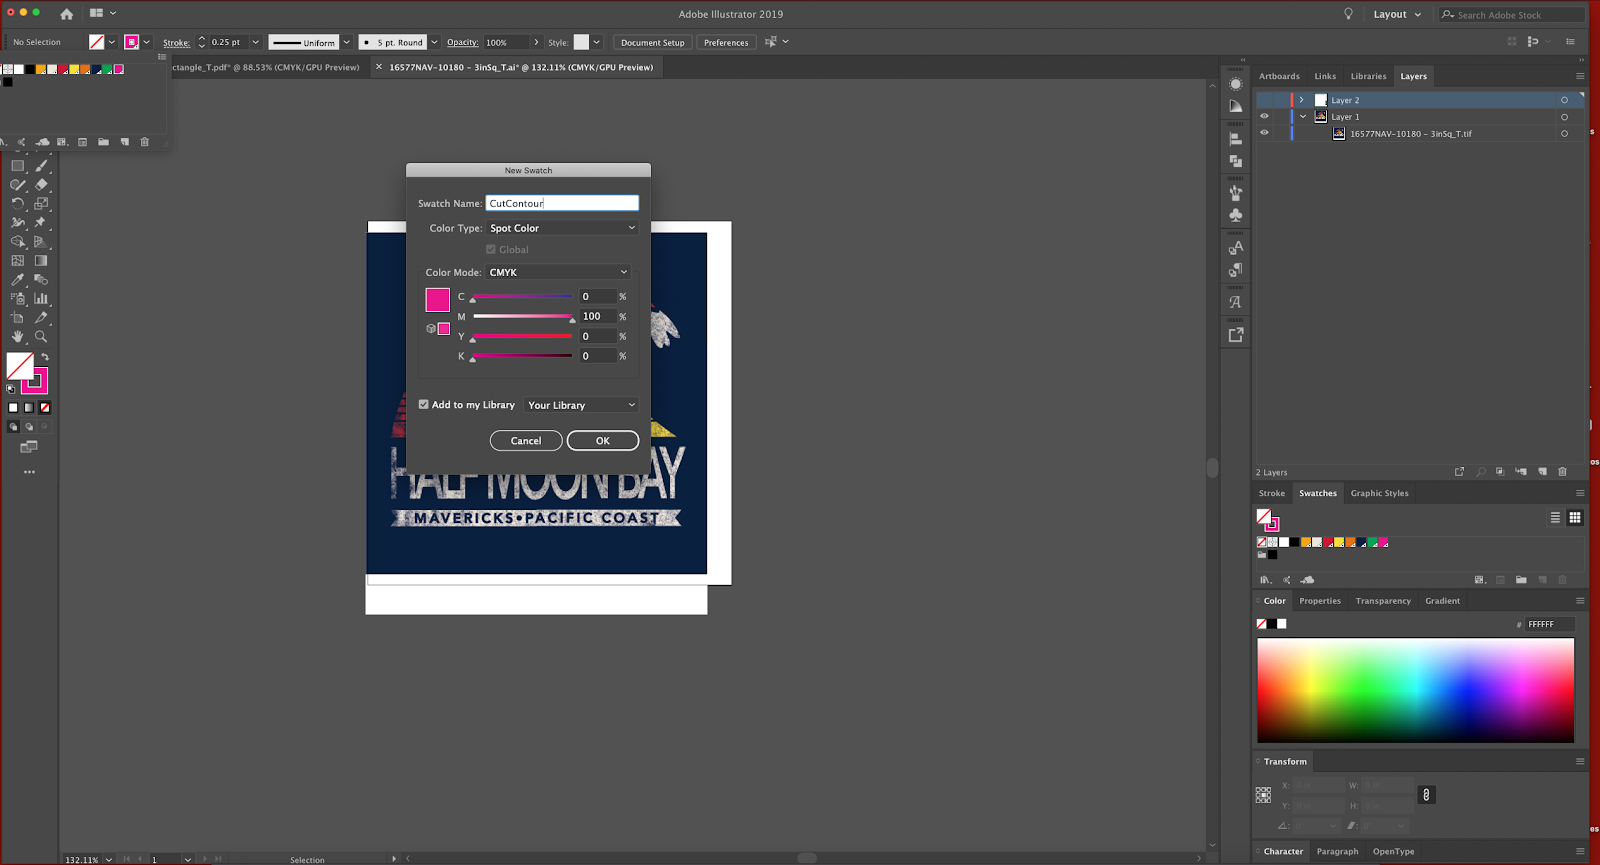Click OK in New Swatch dialog

point(603,441)
